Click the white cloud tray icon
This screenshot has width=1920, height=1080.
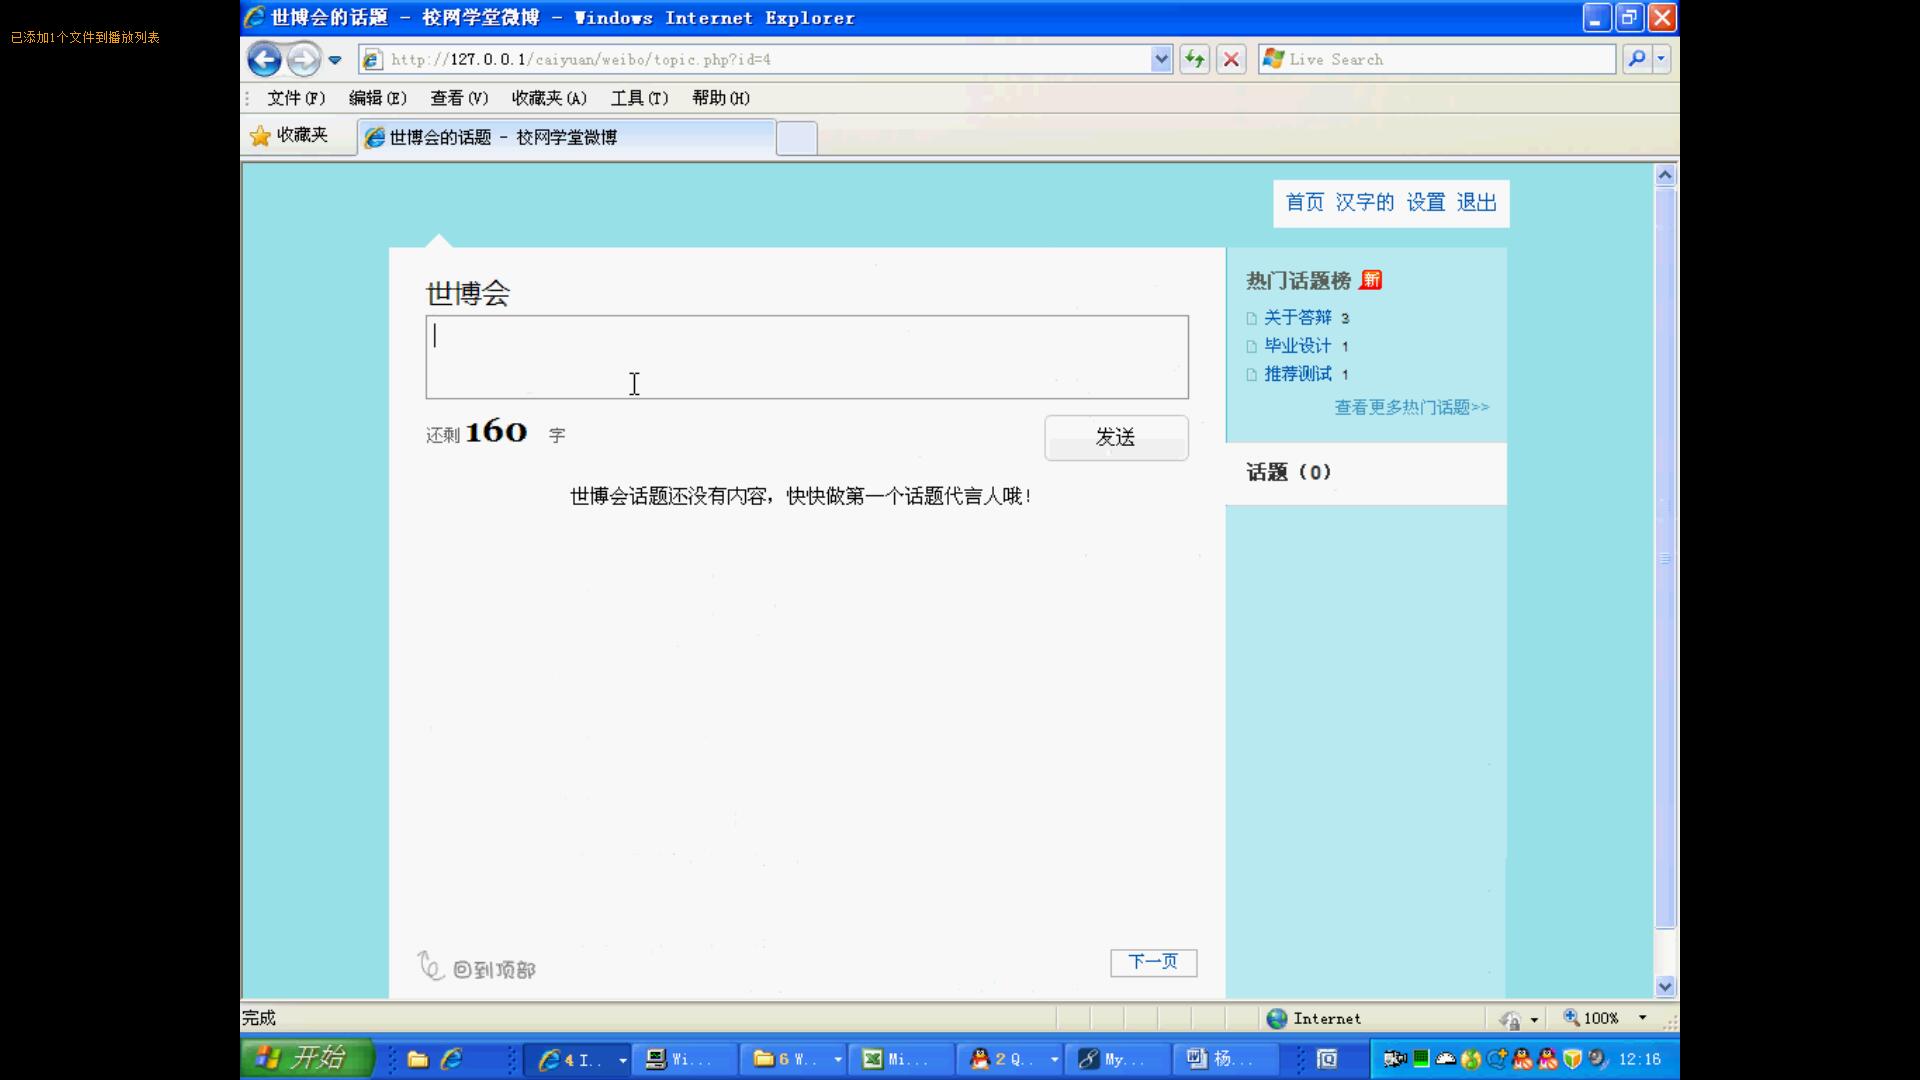[1446, 1059]
